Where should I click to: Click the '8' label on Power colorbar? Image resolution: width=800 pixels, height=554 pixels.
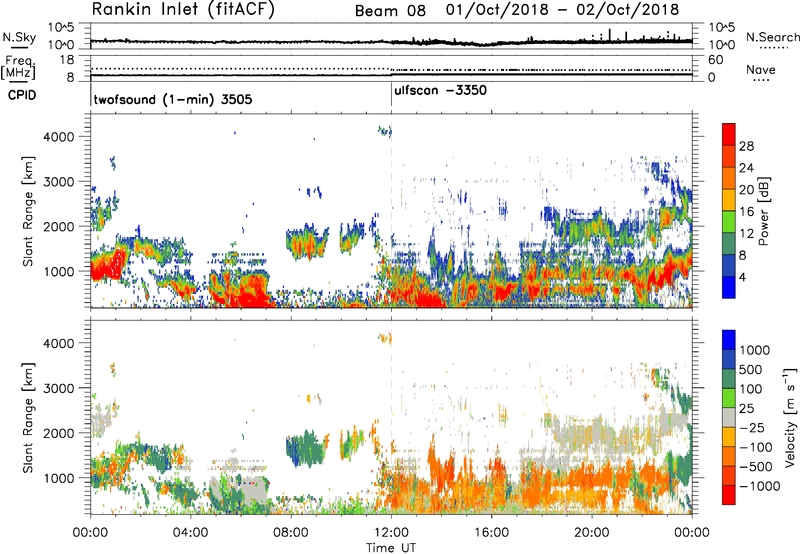click(743, 255)
